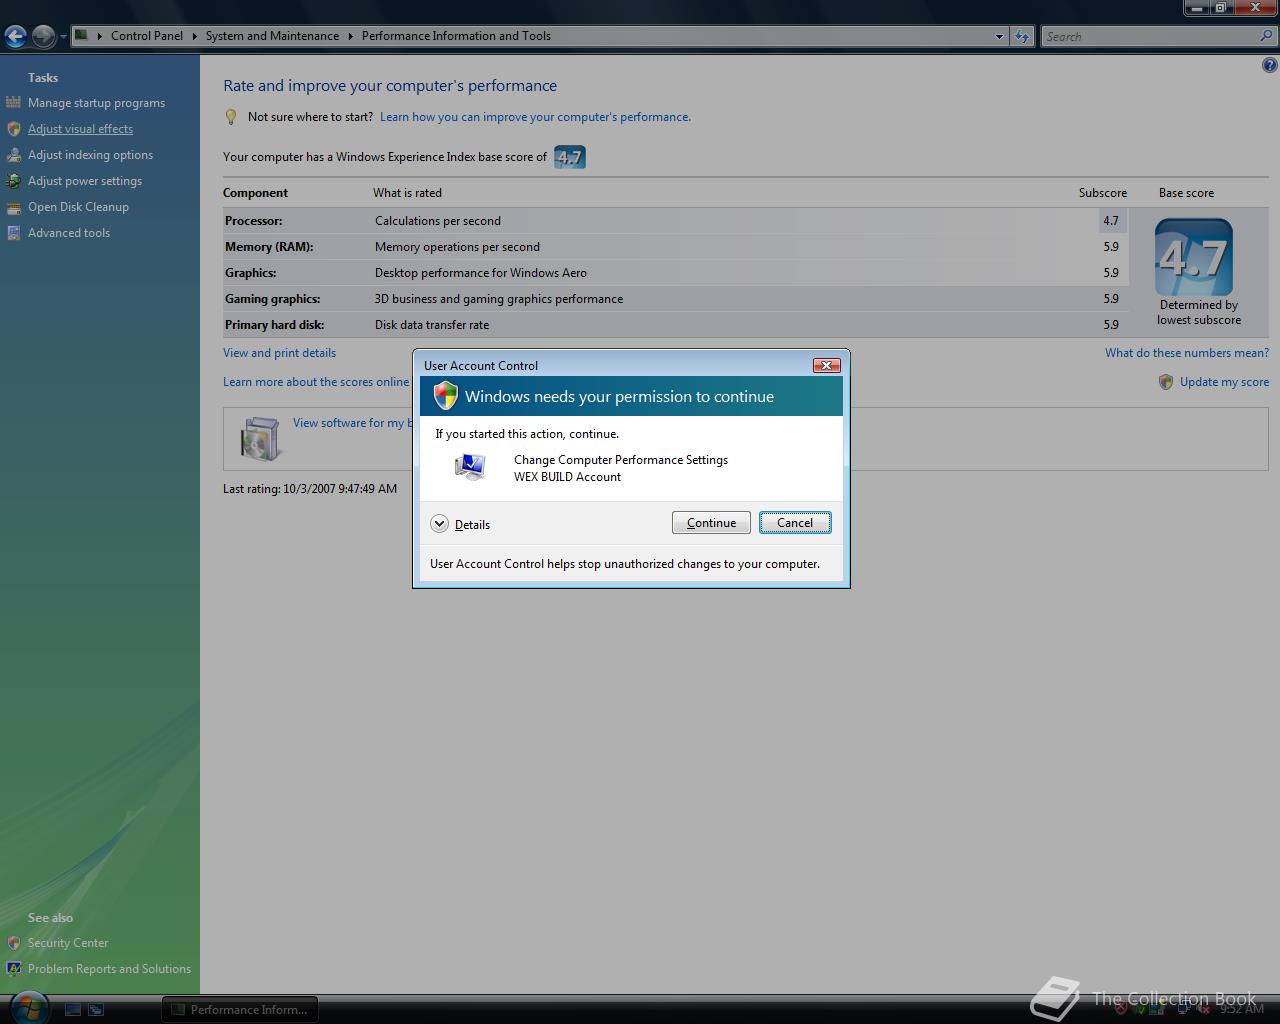Select the Gaming graphics row label
The width and height of the screenshot is (1280, 1024).
click(272, 299)
